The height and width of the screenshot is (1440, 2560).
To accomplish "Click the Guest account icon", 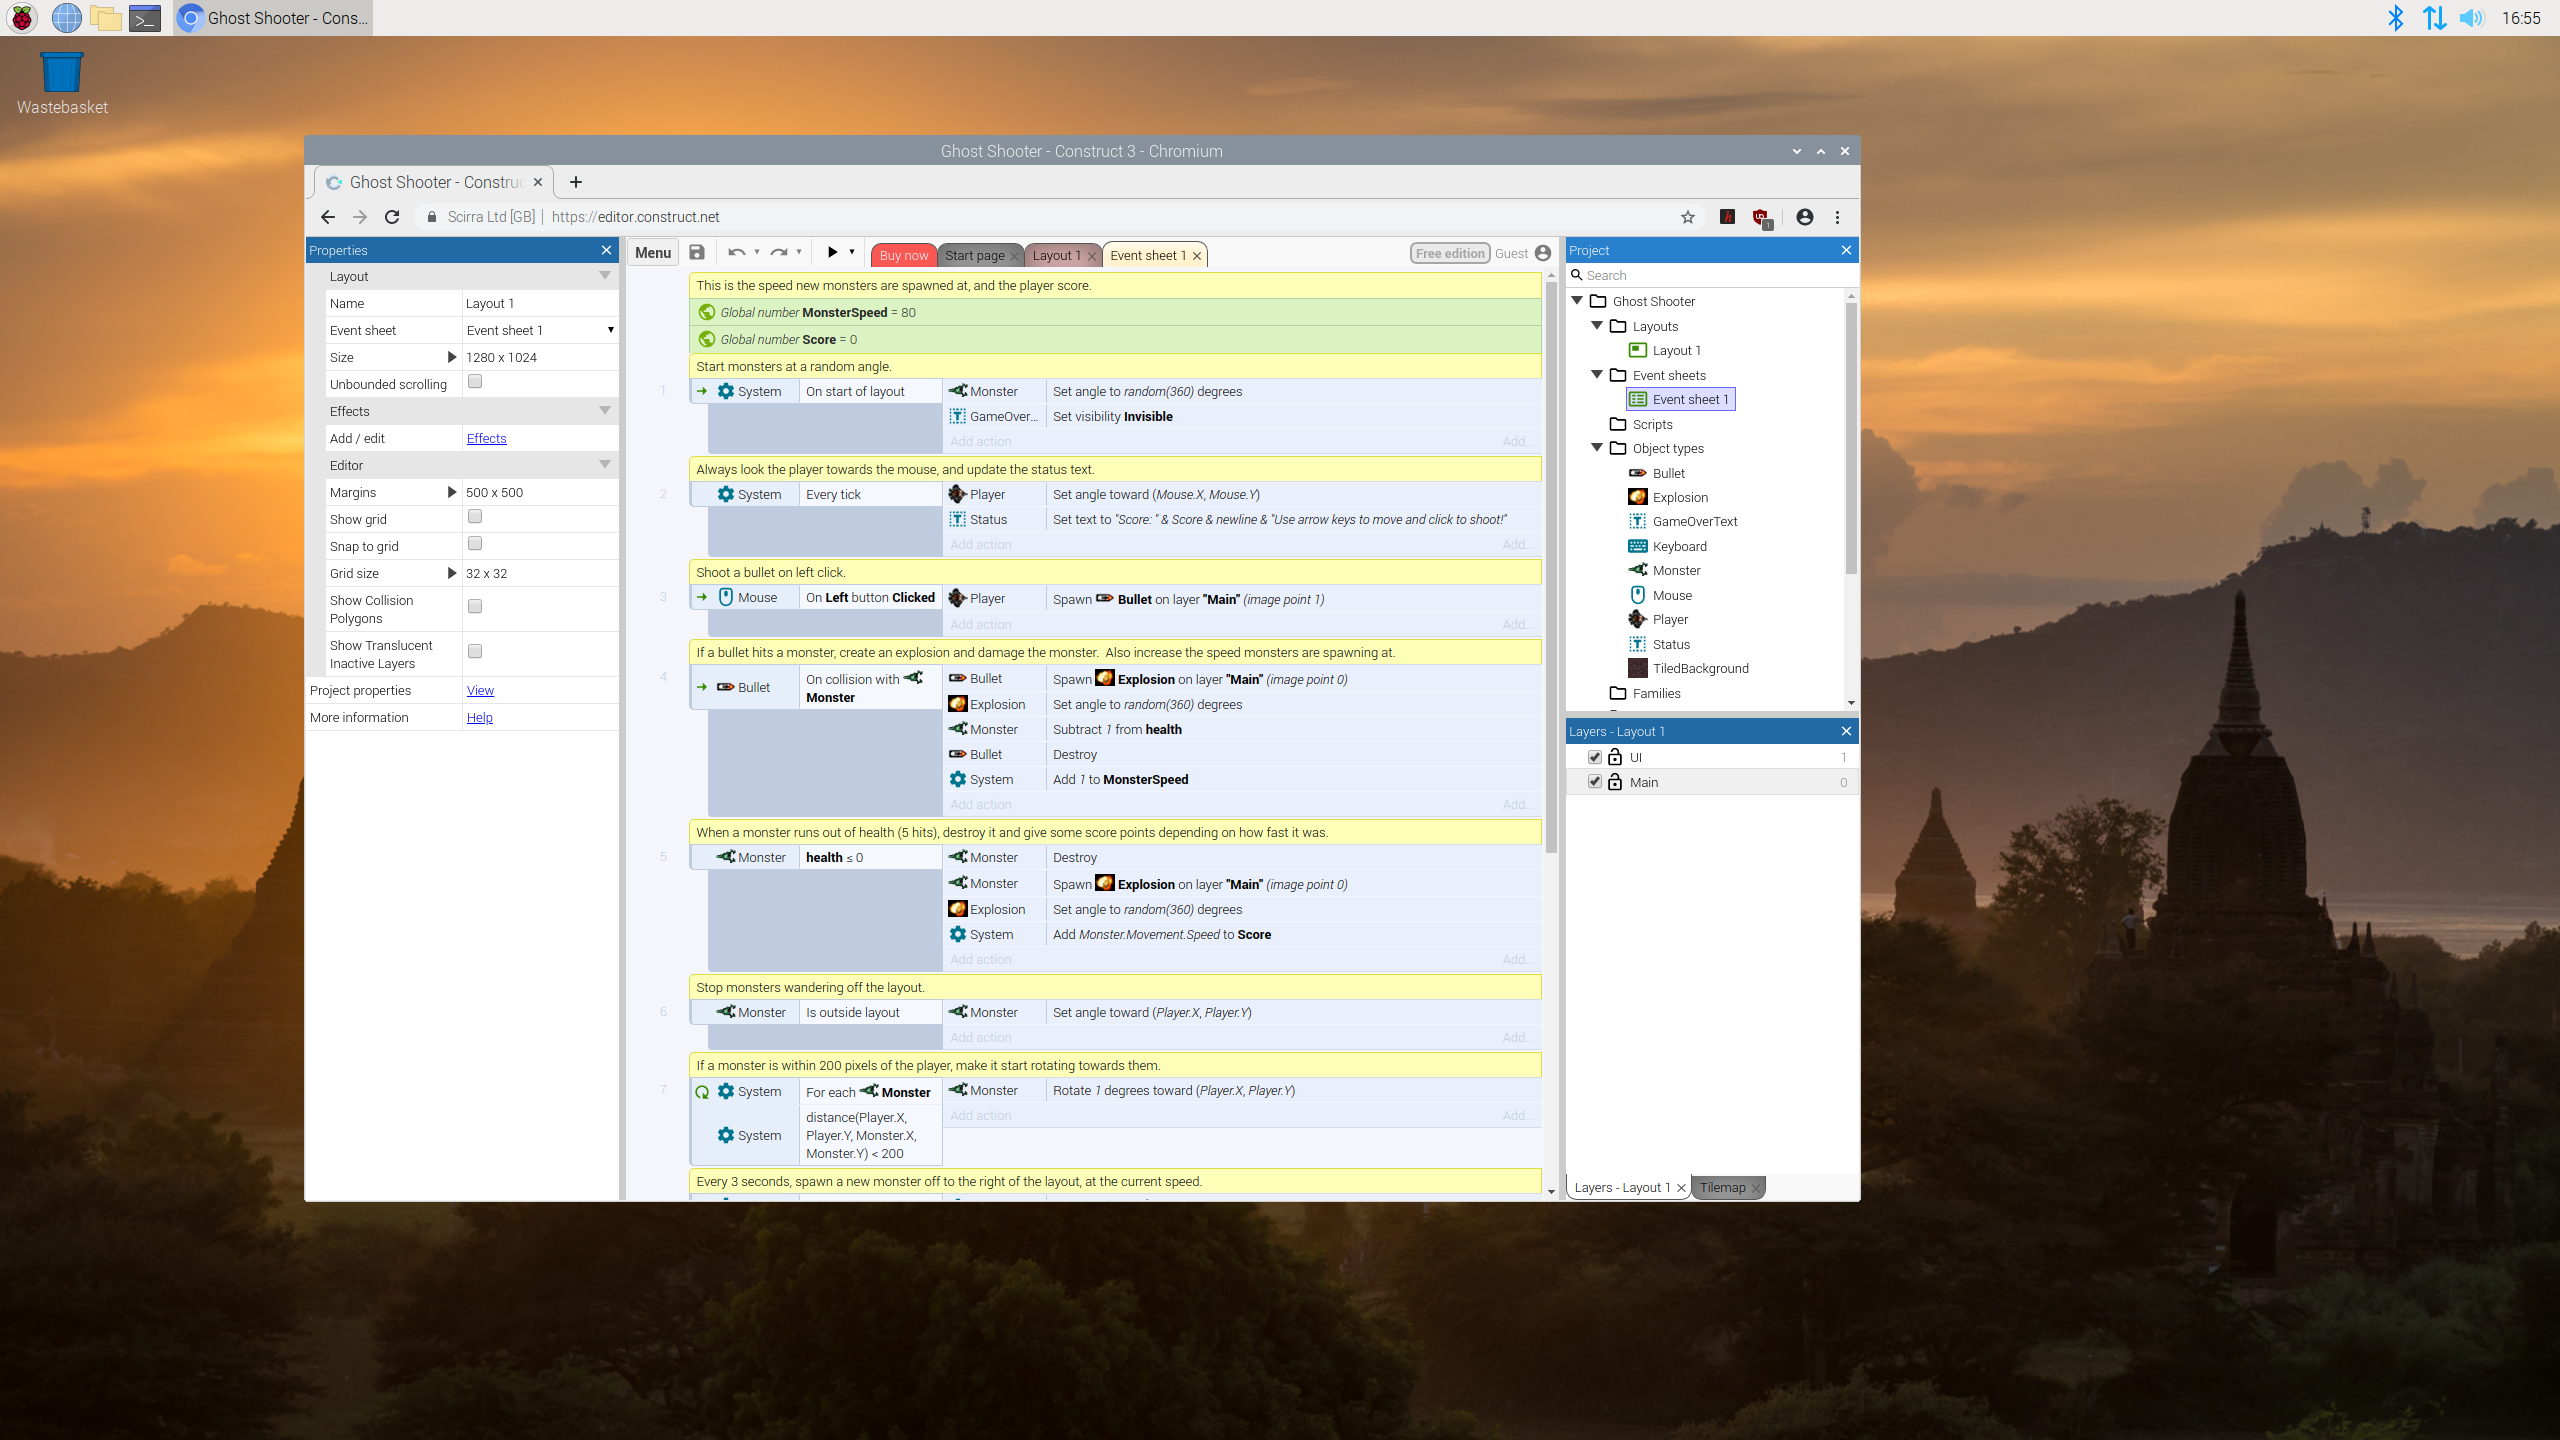I will click(1543, 254).
